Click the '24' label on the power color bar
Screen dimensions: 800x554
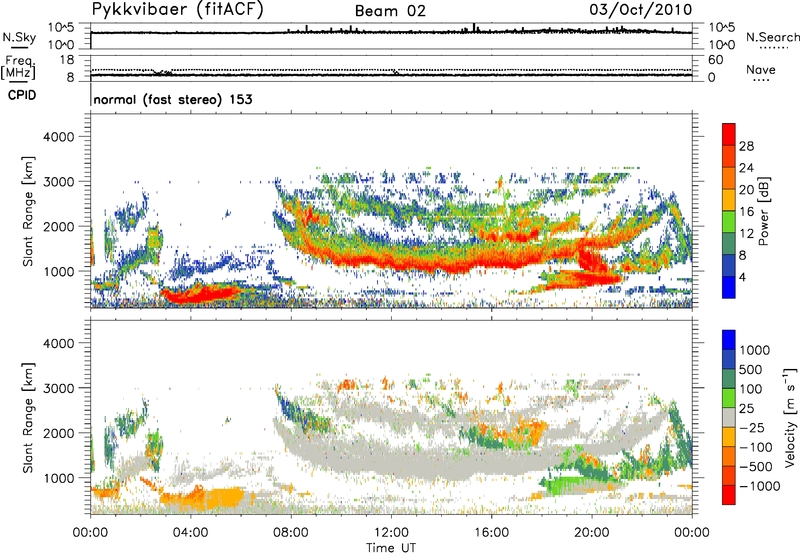(746, 168)
